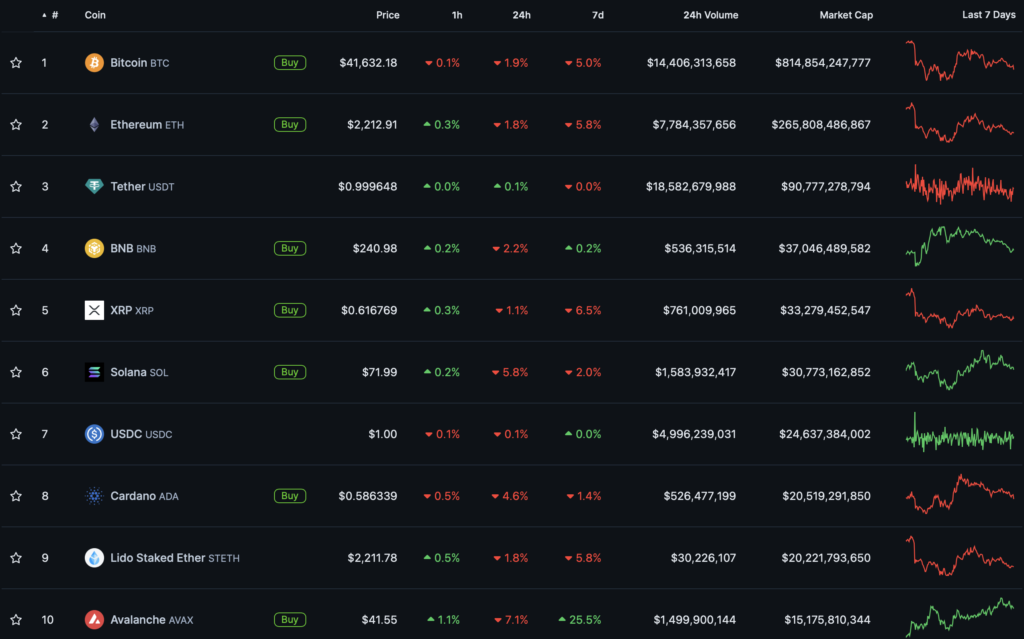Click the Tether USDT logo icon
Image resolution: width=1024 pixels, height=639 pixels.
(94, 187)
